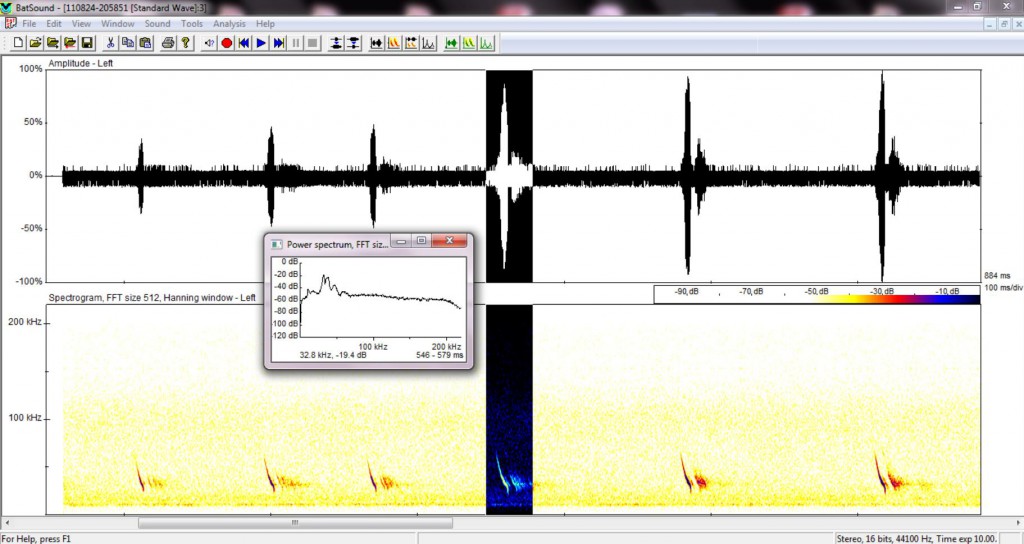Click the open-folder icon with the red arrow
This screenshot has width=1024, height=544.
point(69,43)
